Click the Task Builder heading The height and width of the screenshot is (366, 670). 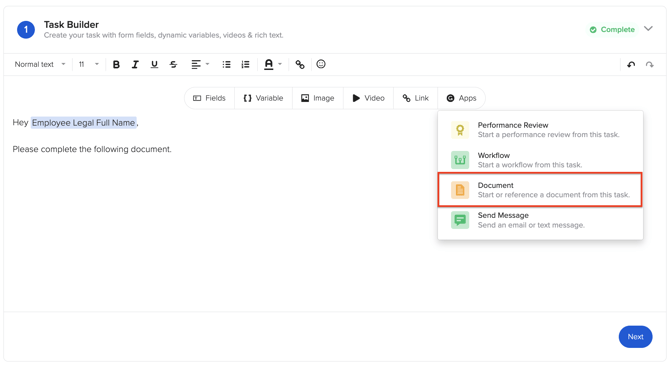pyautogui.click(x=71, y=25)
